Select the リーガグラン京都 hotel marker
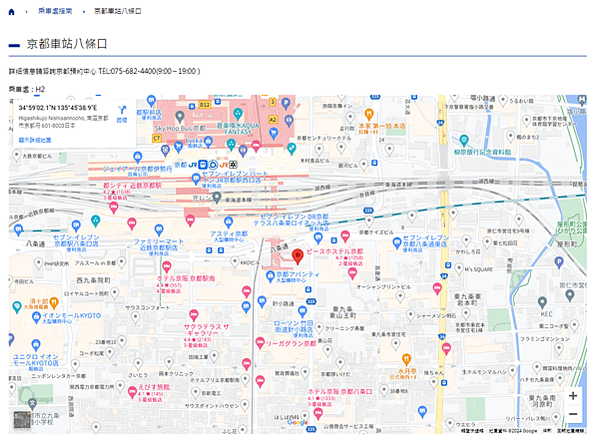This screenshot has height=444, width=599. coord(260,343)
